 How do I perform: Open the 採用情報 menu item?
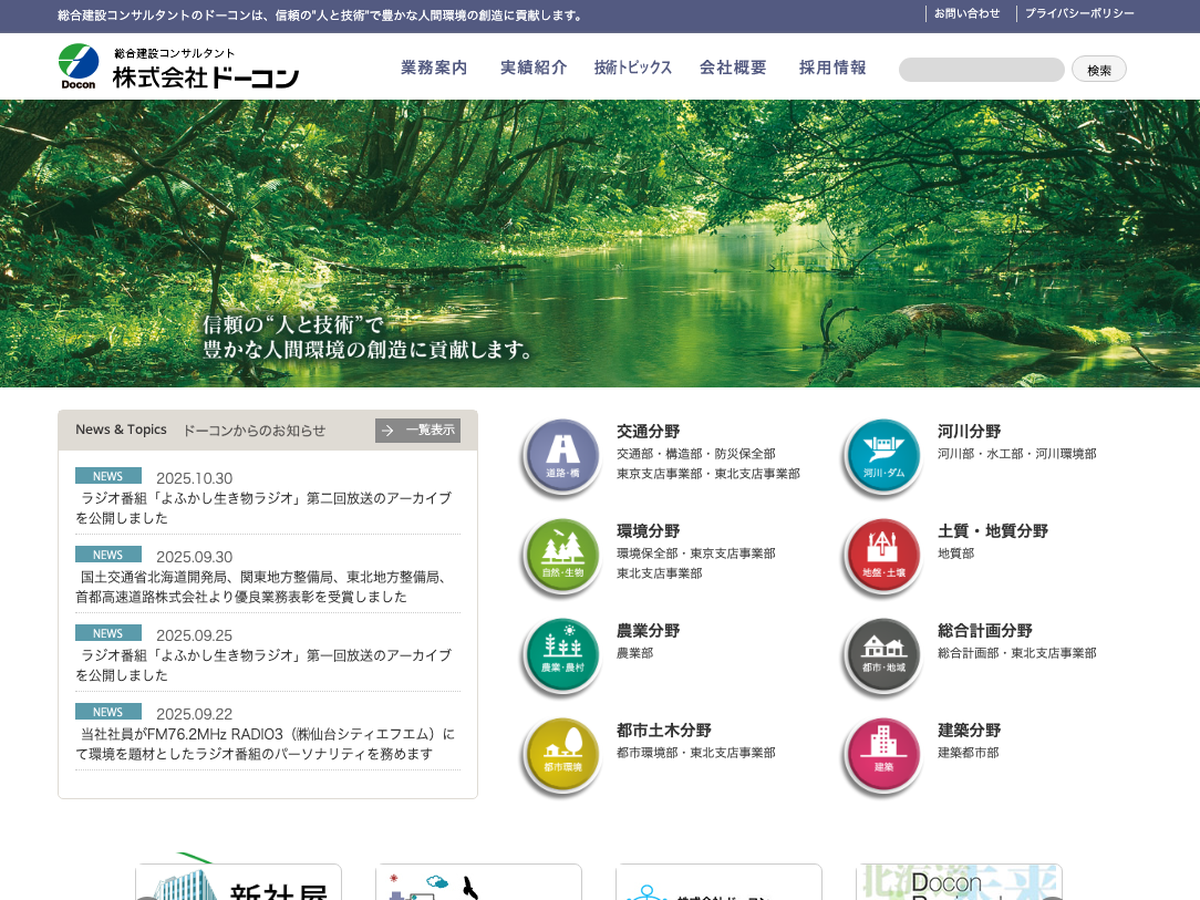click(x=832, y=68)
